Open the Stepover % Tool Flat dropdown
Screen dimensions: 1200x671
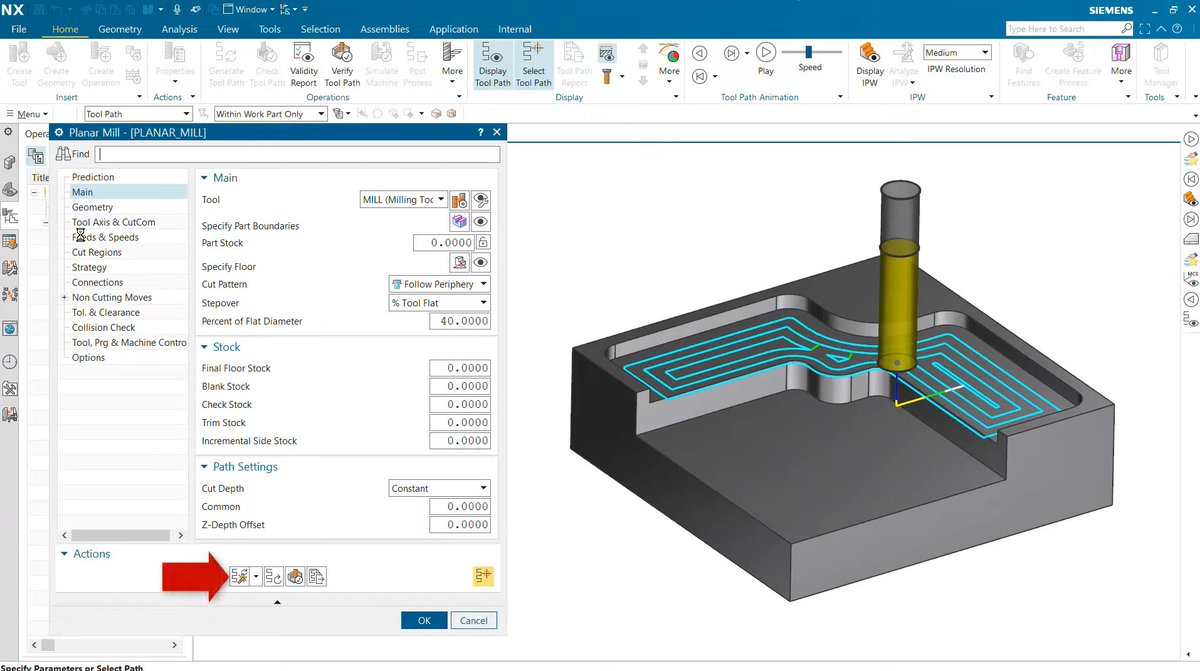[x=440, y=302]
